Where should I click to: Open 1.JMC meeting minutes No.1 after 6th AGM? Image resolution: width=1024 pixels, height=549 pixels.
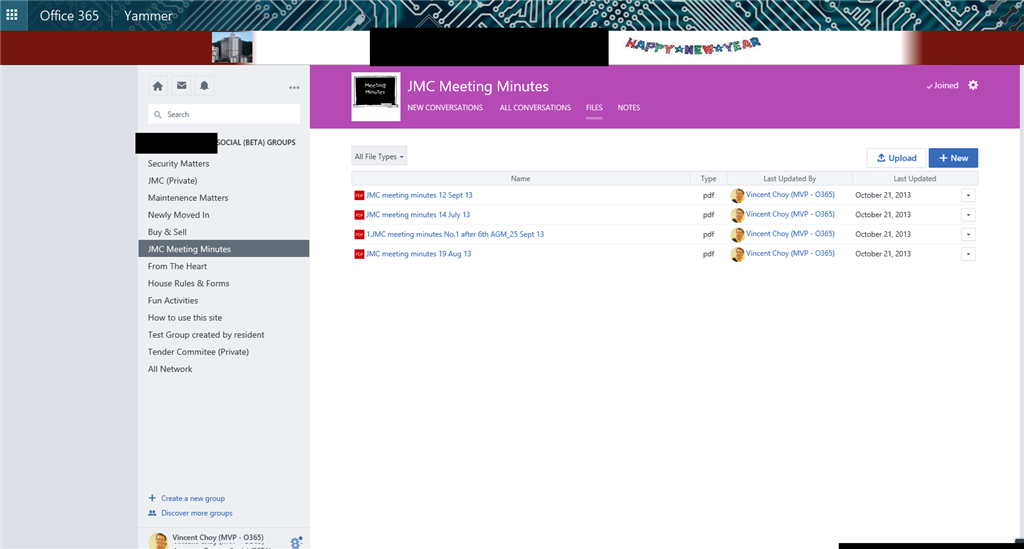455,234
